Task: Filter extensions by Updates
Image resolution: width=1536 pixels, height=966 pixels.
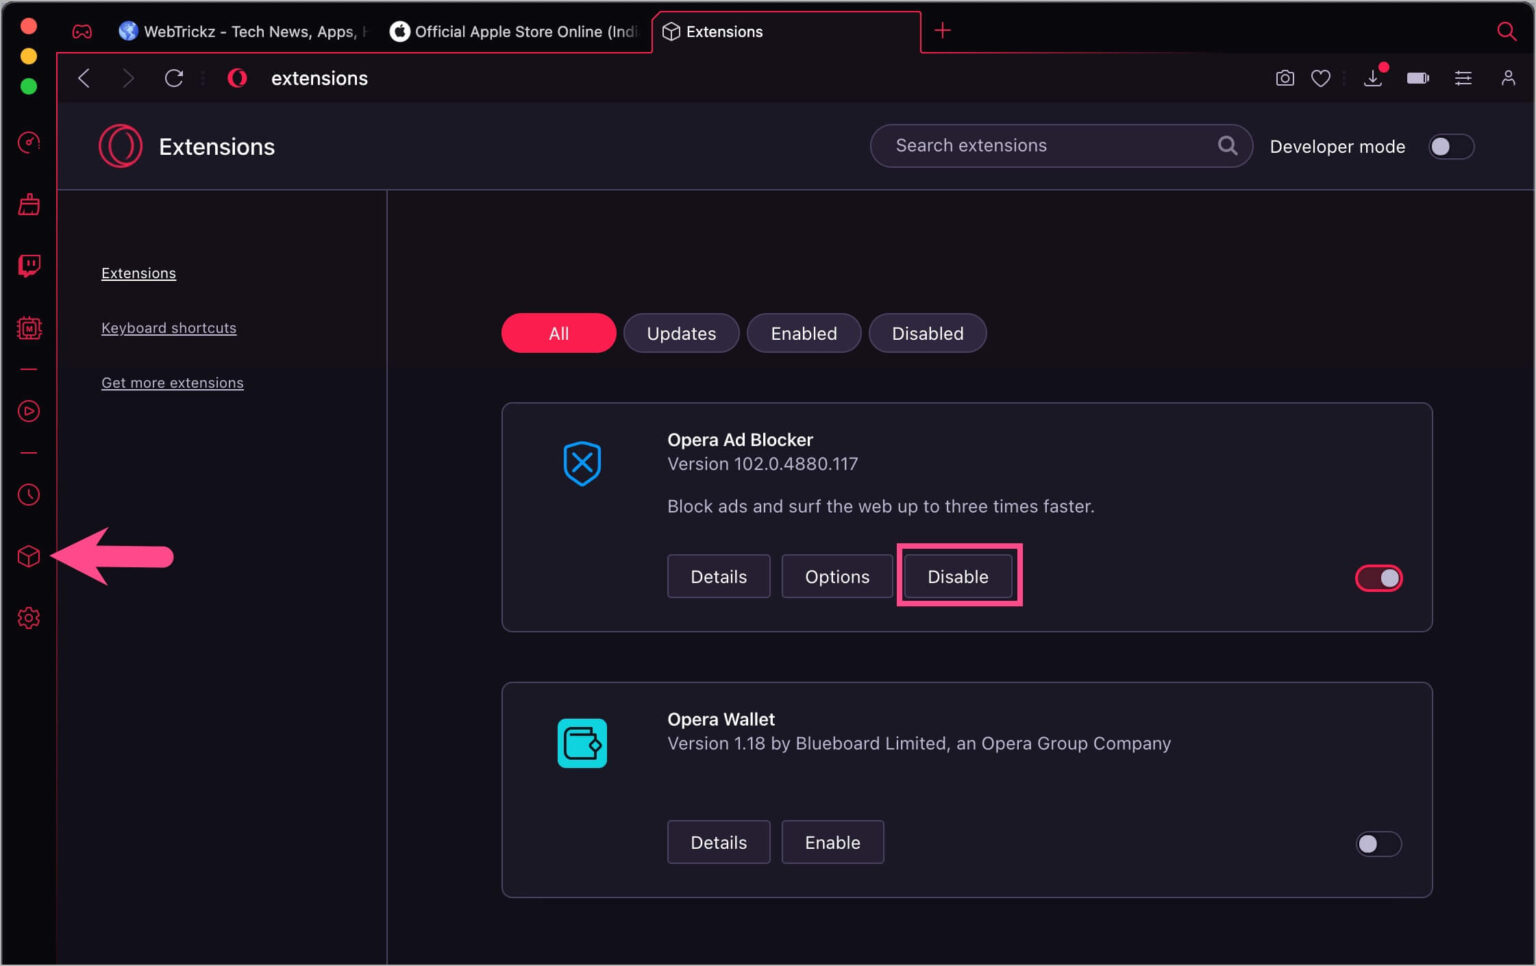Action: [x=681, y=333]
